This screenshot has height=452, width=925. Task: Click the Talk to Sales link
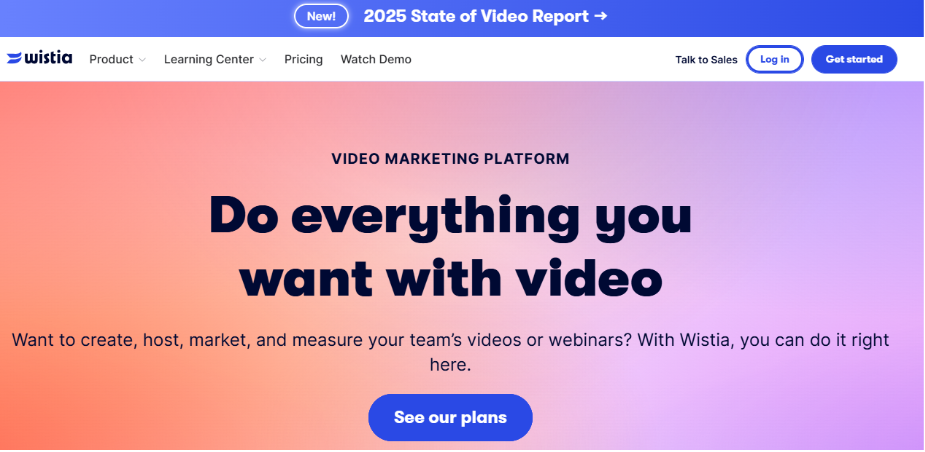click(706, 60)
